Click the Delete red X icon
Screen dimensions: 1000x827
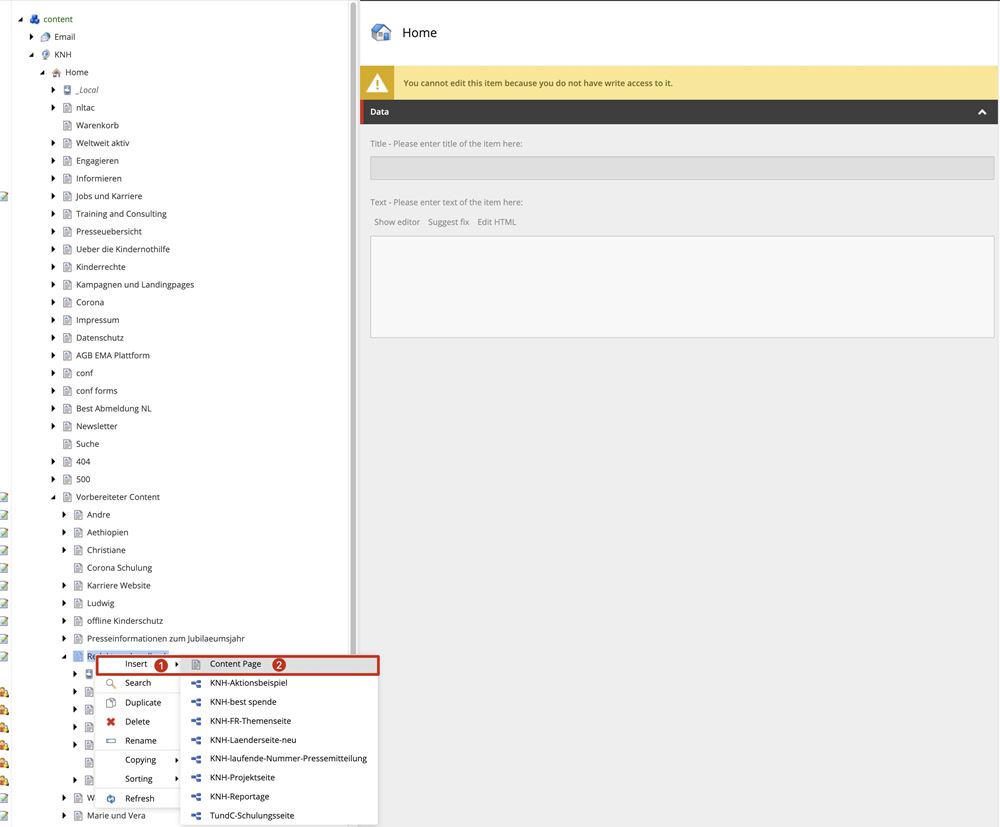click(x=111, y=722)
